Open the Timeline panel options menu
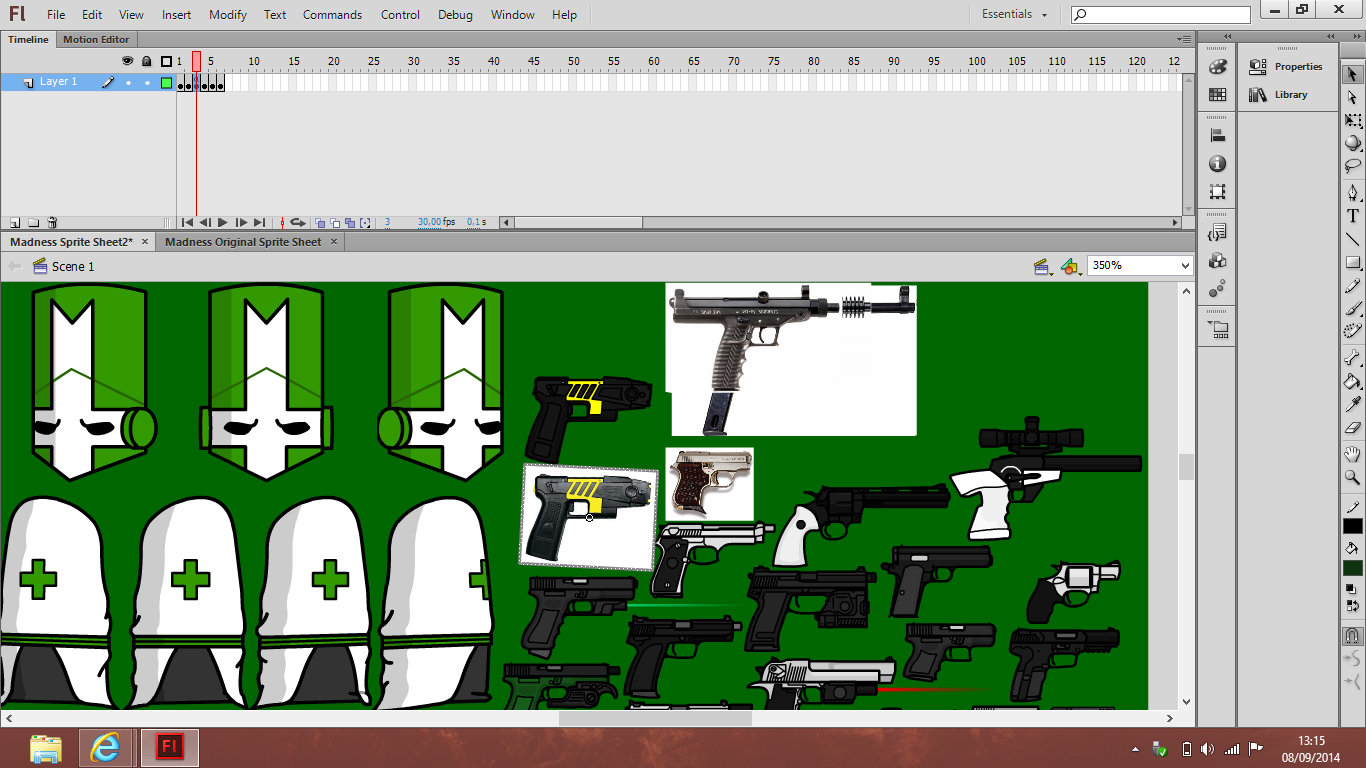The width and height of the screenshot is (1366, 768). (1185, 39)
